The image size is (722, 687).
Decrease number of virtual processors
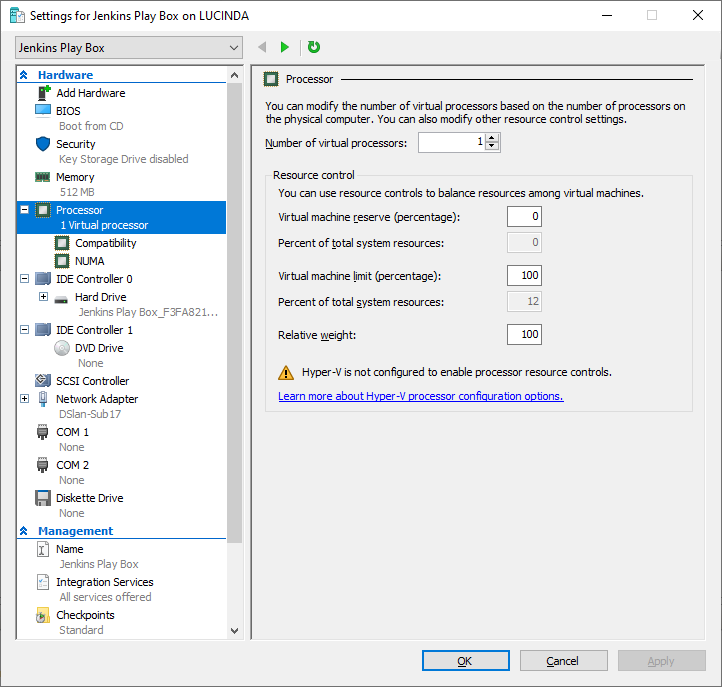click(x=492, y=146)
